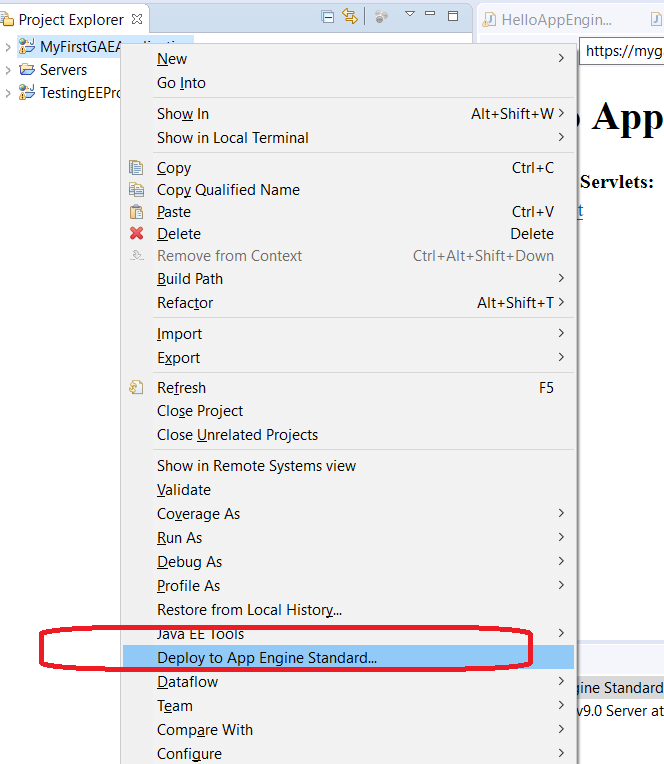Choose Close Project from context menu
The width and height of the screenshot is (664, 764).
[x=200, y=411]
